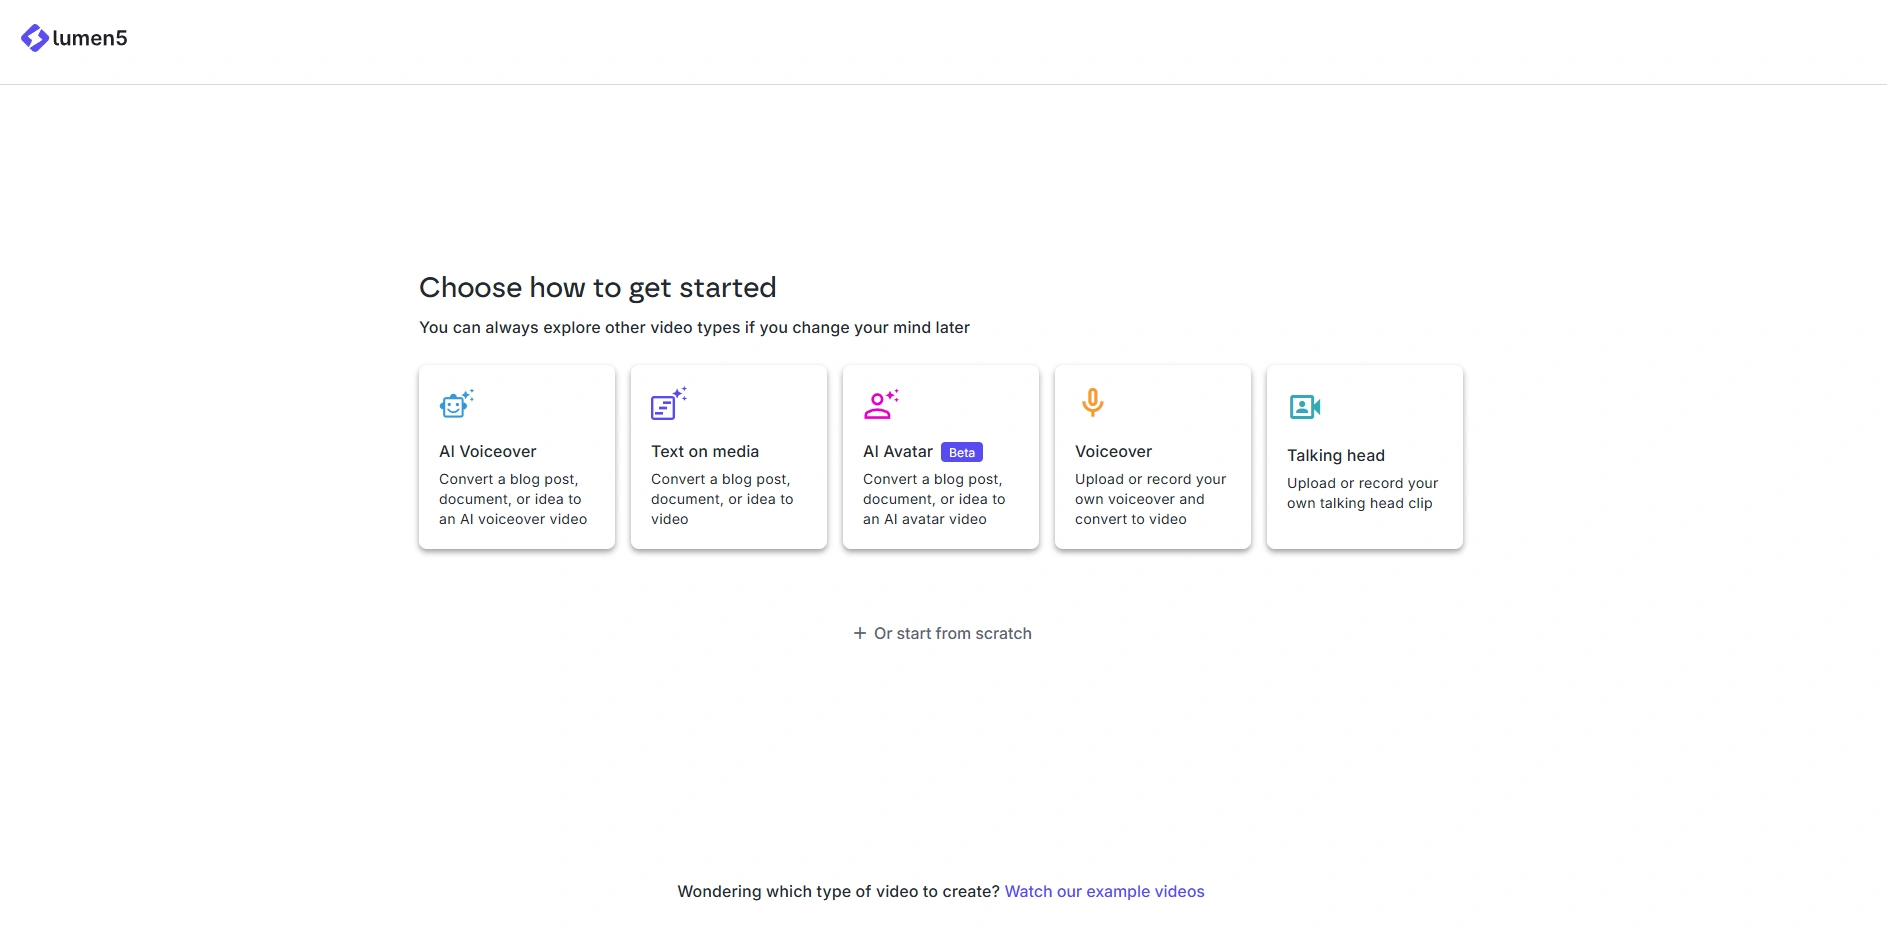Click description ending in 'an AI voiceover video'
The image size is (1887, 928).
click(513, 500)
